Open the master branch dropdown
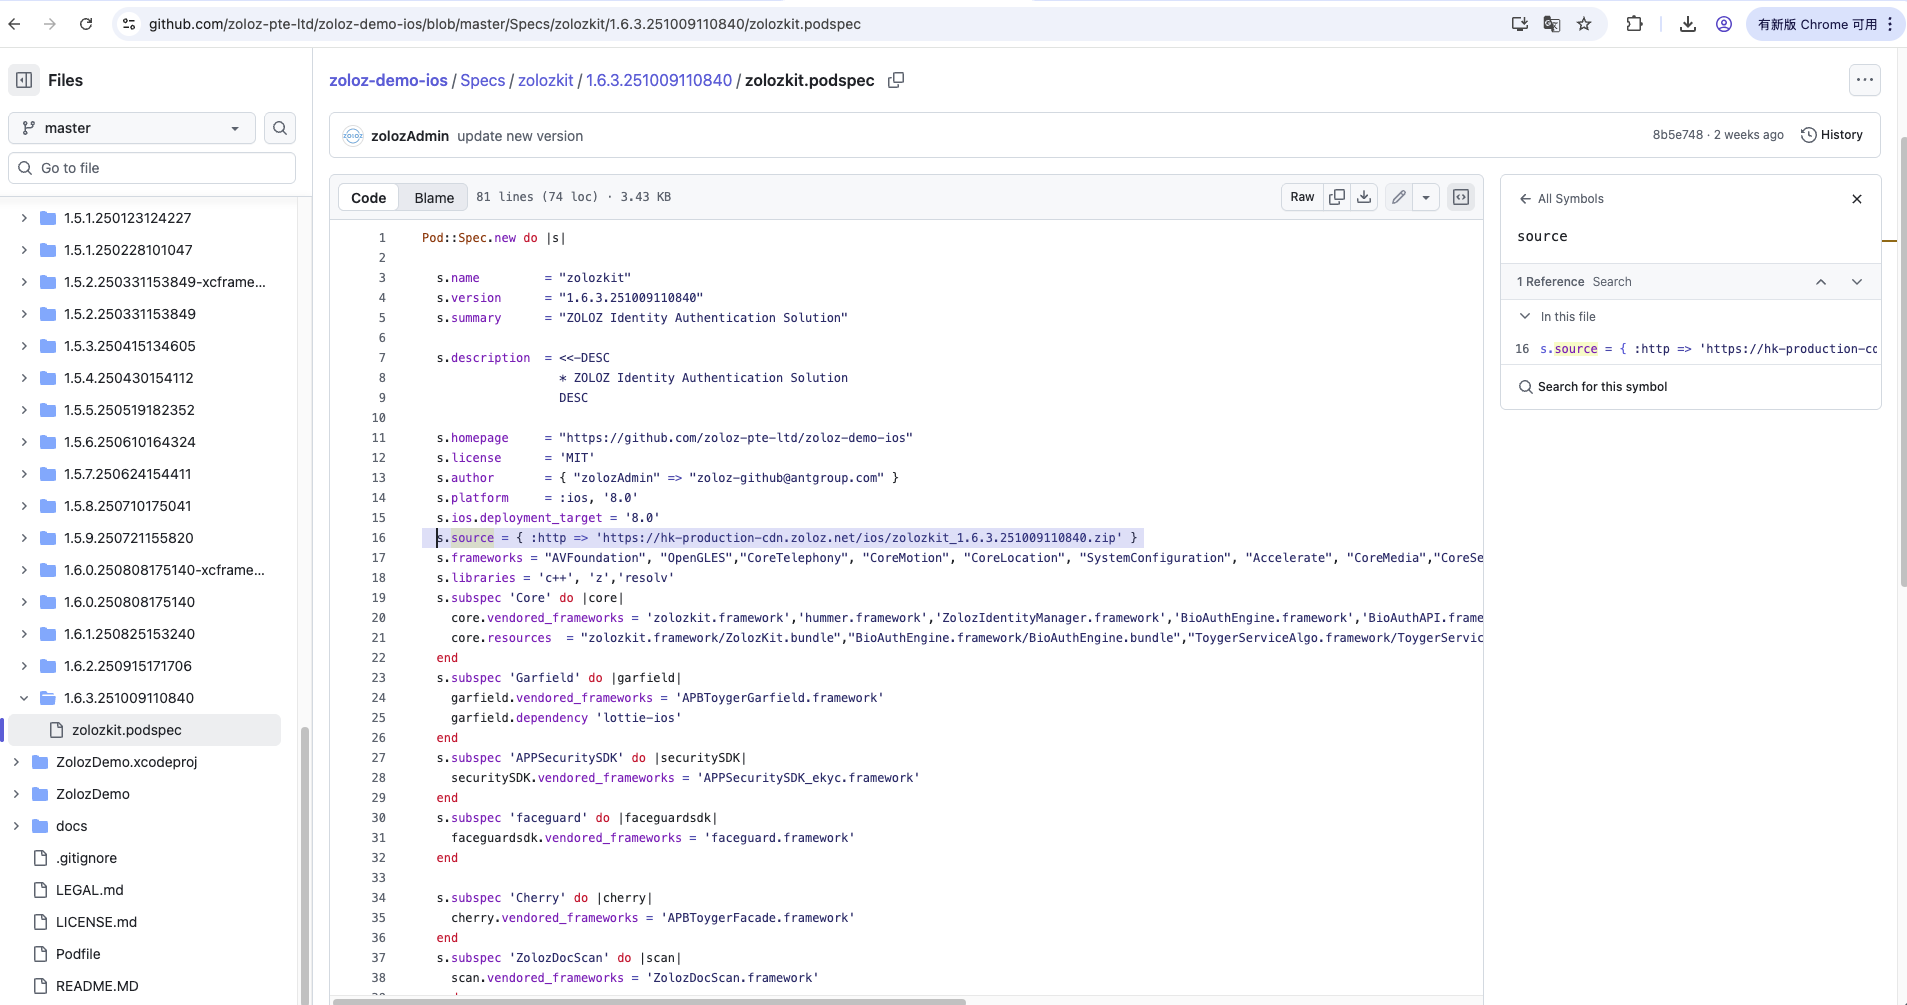The height and width of the screenshot is (1005, 1907). point(132,128)
